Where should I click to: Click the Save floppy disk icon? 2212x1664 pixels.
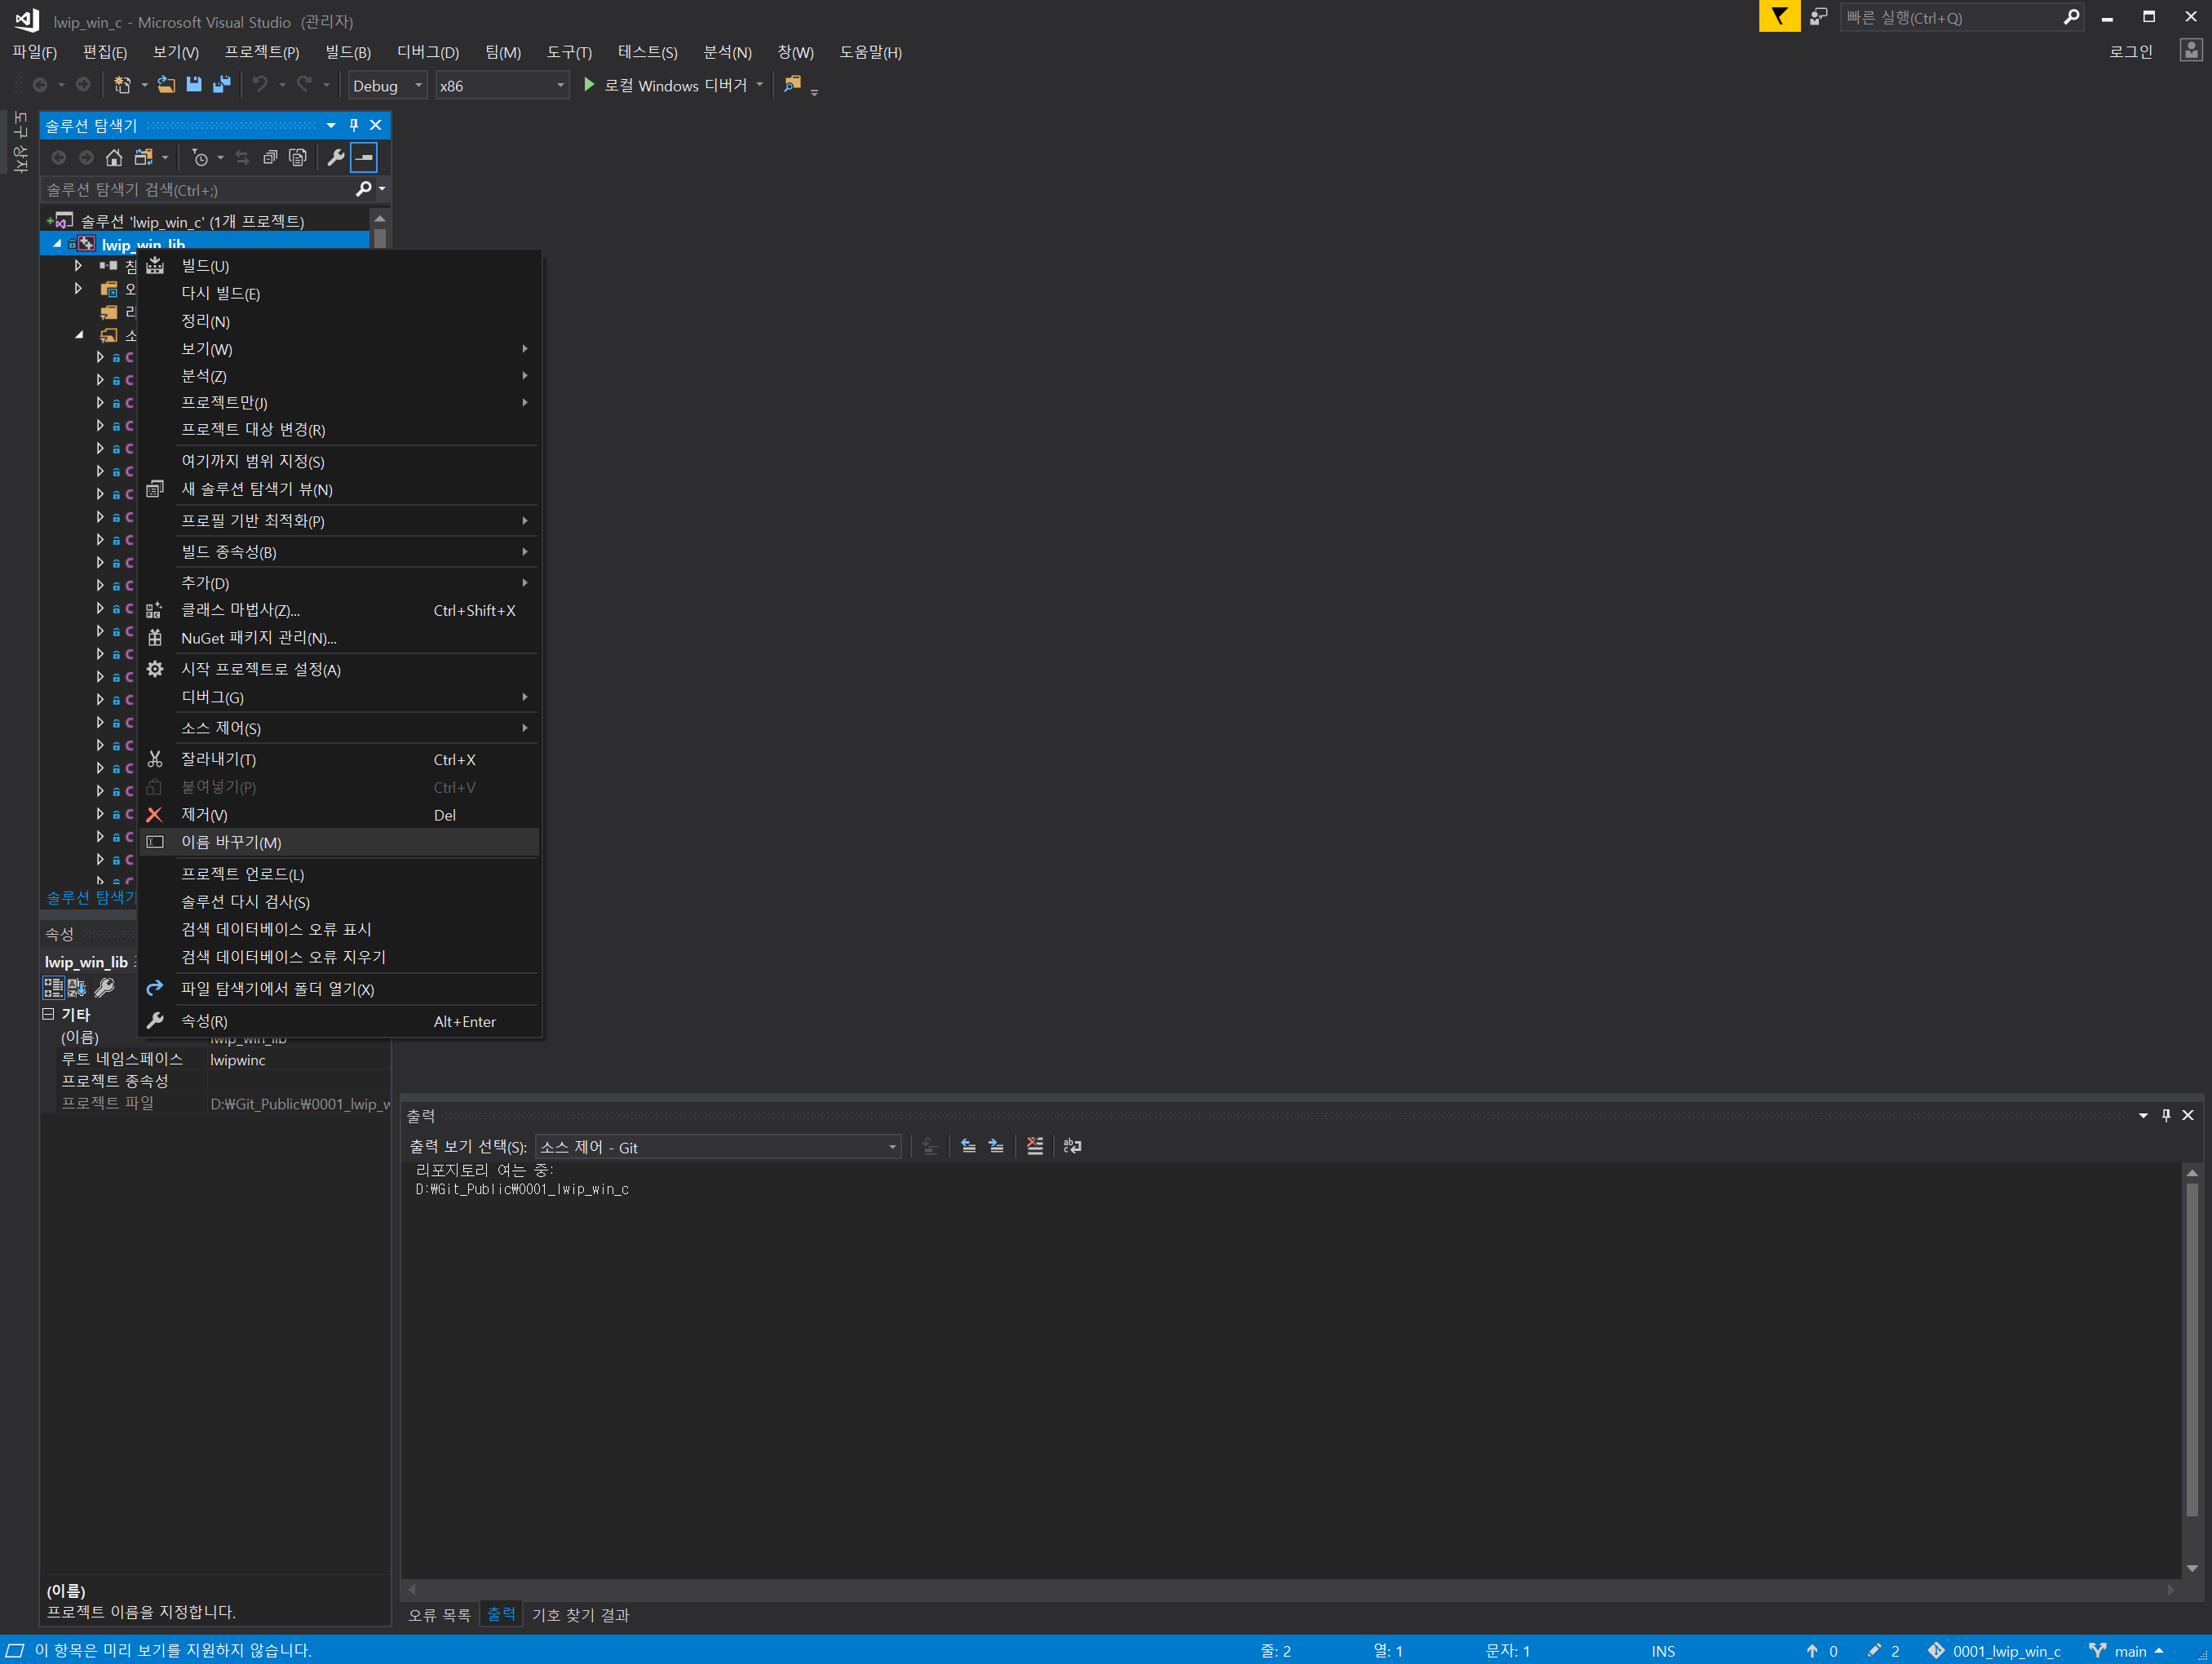click(x=194, y=85)
